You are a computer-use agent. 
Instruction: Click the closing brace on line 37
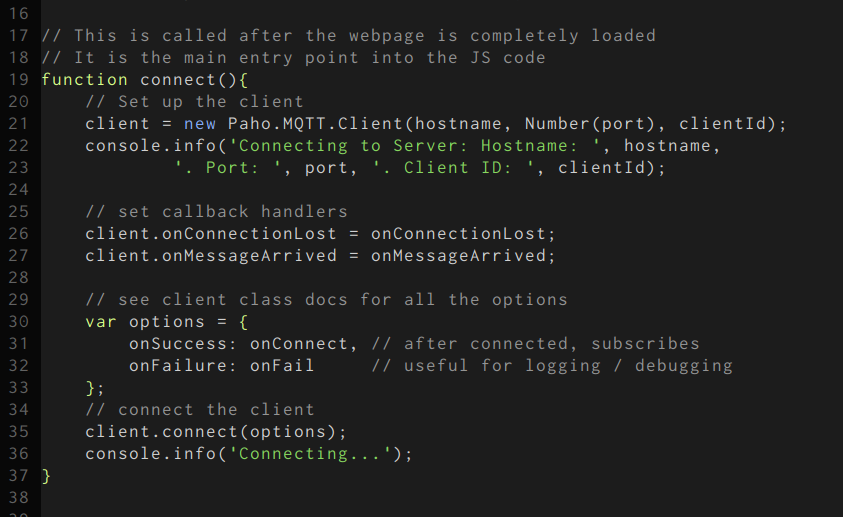click(46, 476)
